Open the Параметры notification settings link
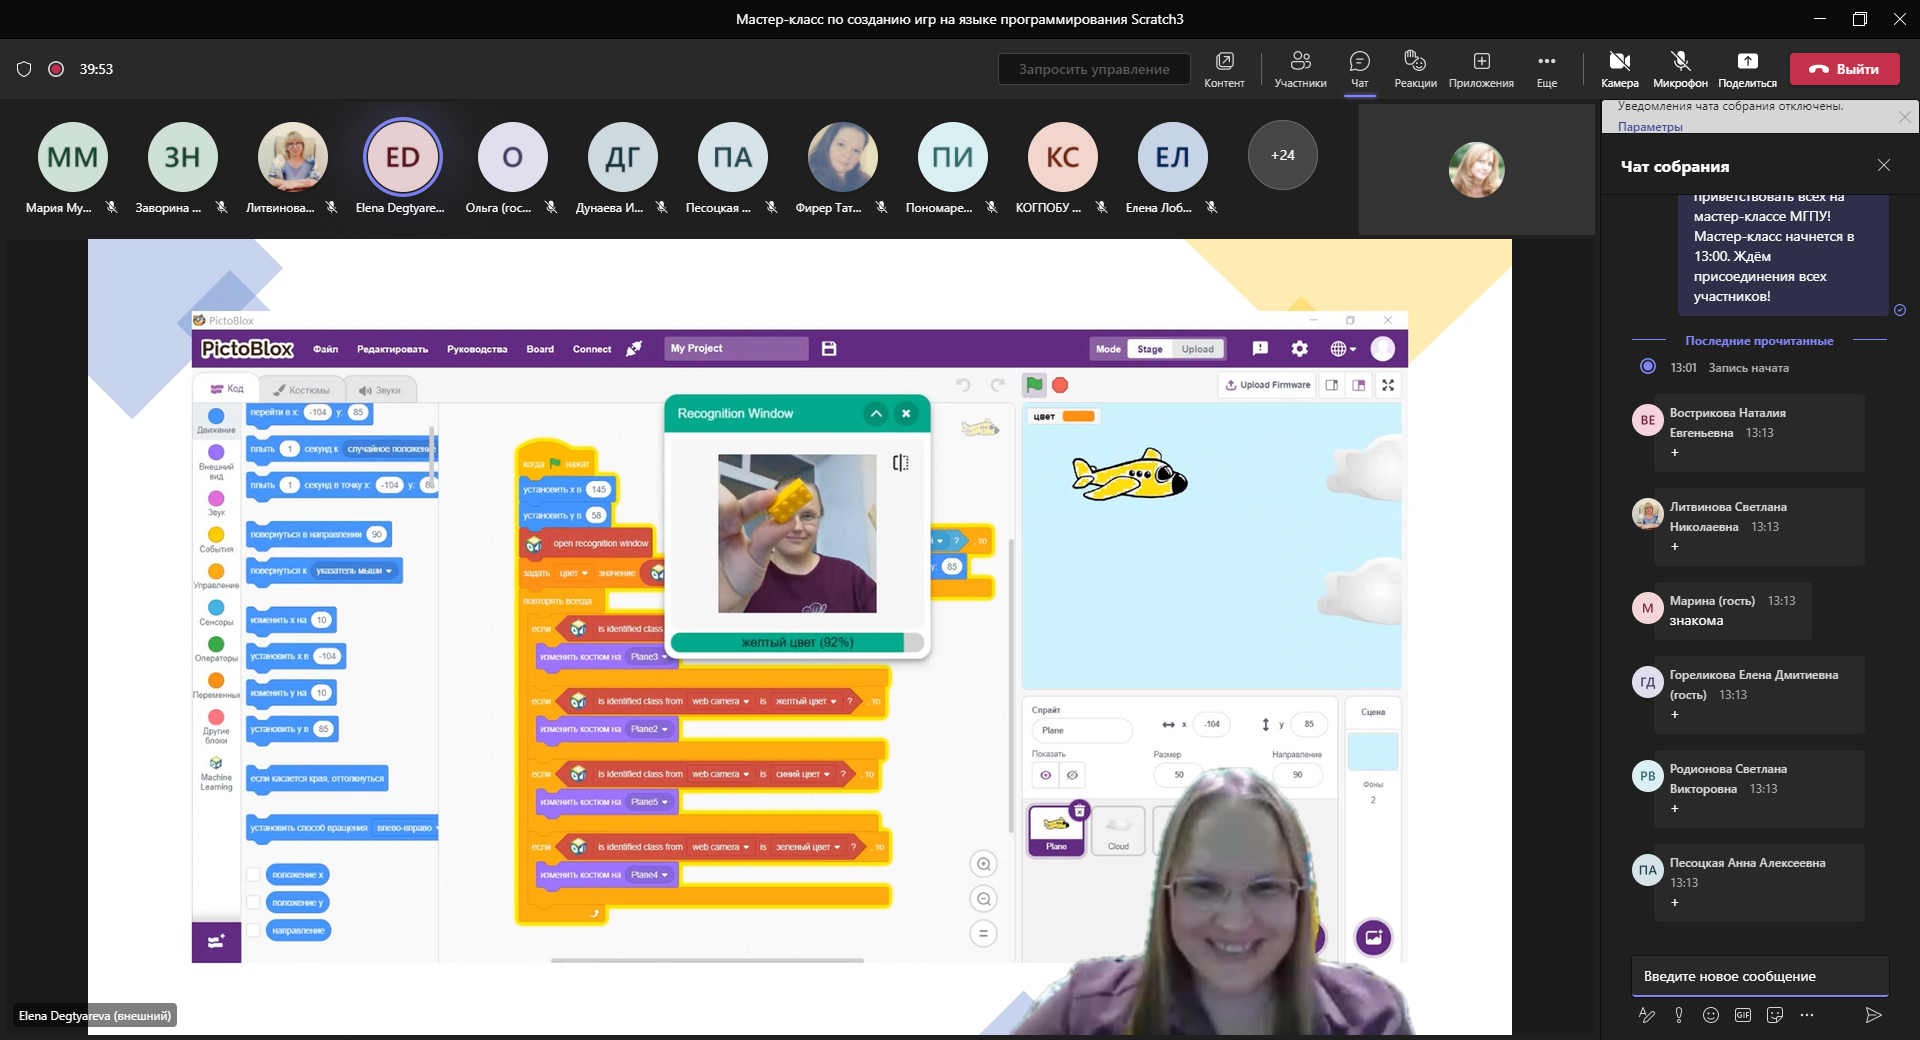This screenshot has height=1040, width=1920. coord(1650,127)
